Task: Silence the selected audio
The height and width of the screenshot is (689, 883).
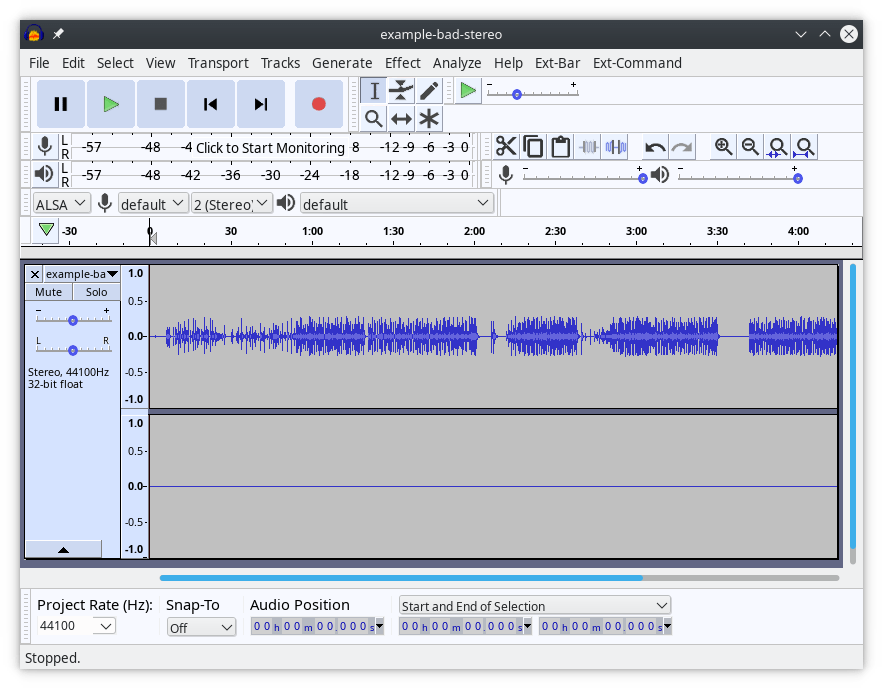Action: click(616, 146)
